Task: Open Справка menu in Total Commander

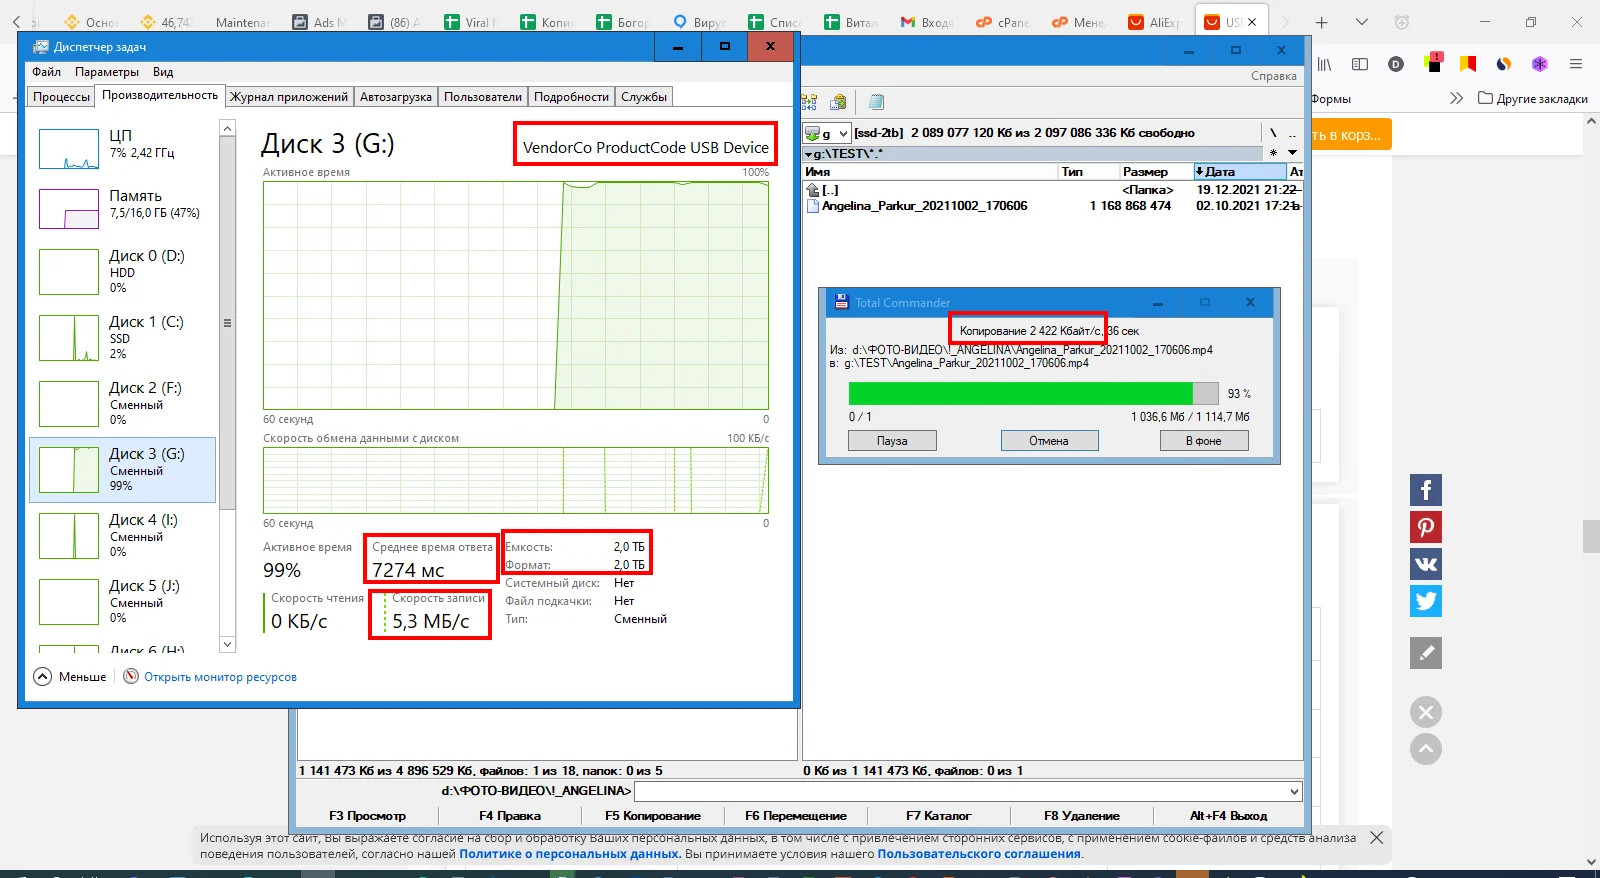Action: [x=1274, y=76]
